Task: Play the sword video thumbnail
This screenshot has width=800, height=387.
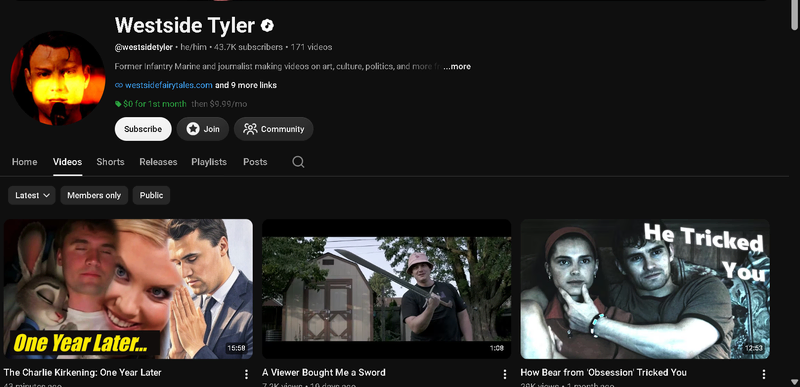Action: tap(386, 289)
